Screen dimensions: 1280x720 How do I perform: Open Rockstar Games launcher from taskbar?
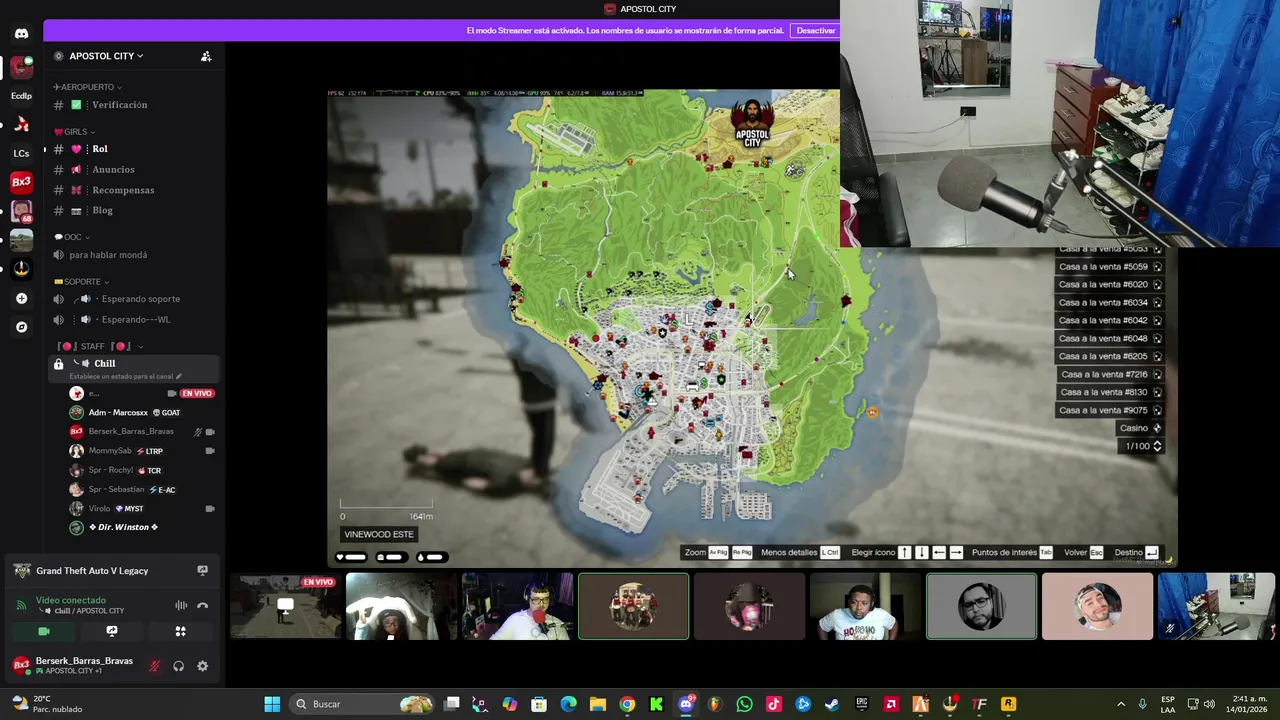[1008, 704]
